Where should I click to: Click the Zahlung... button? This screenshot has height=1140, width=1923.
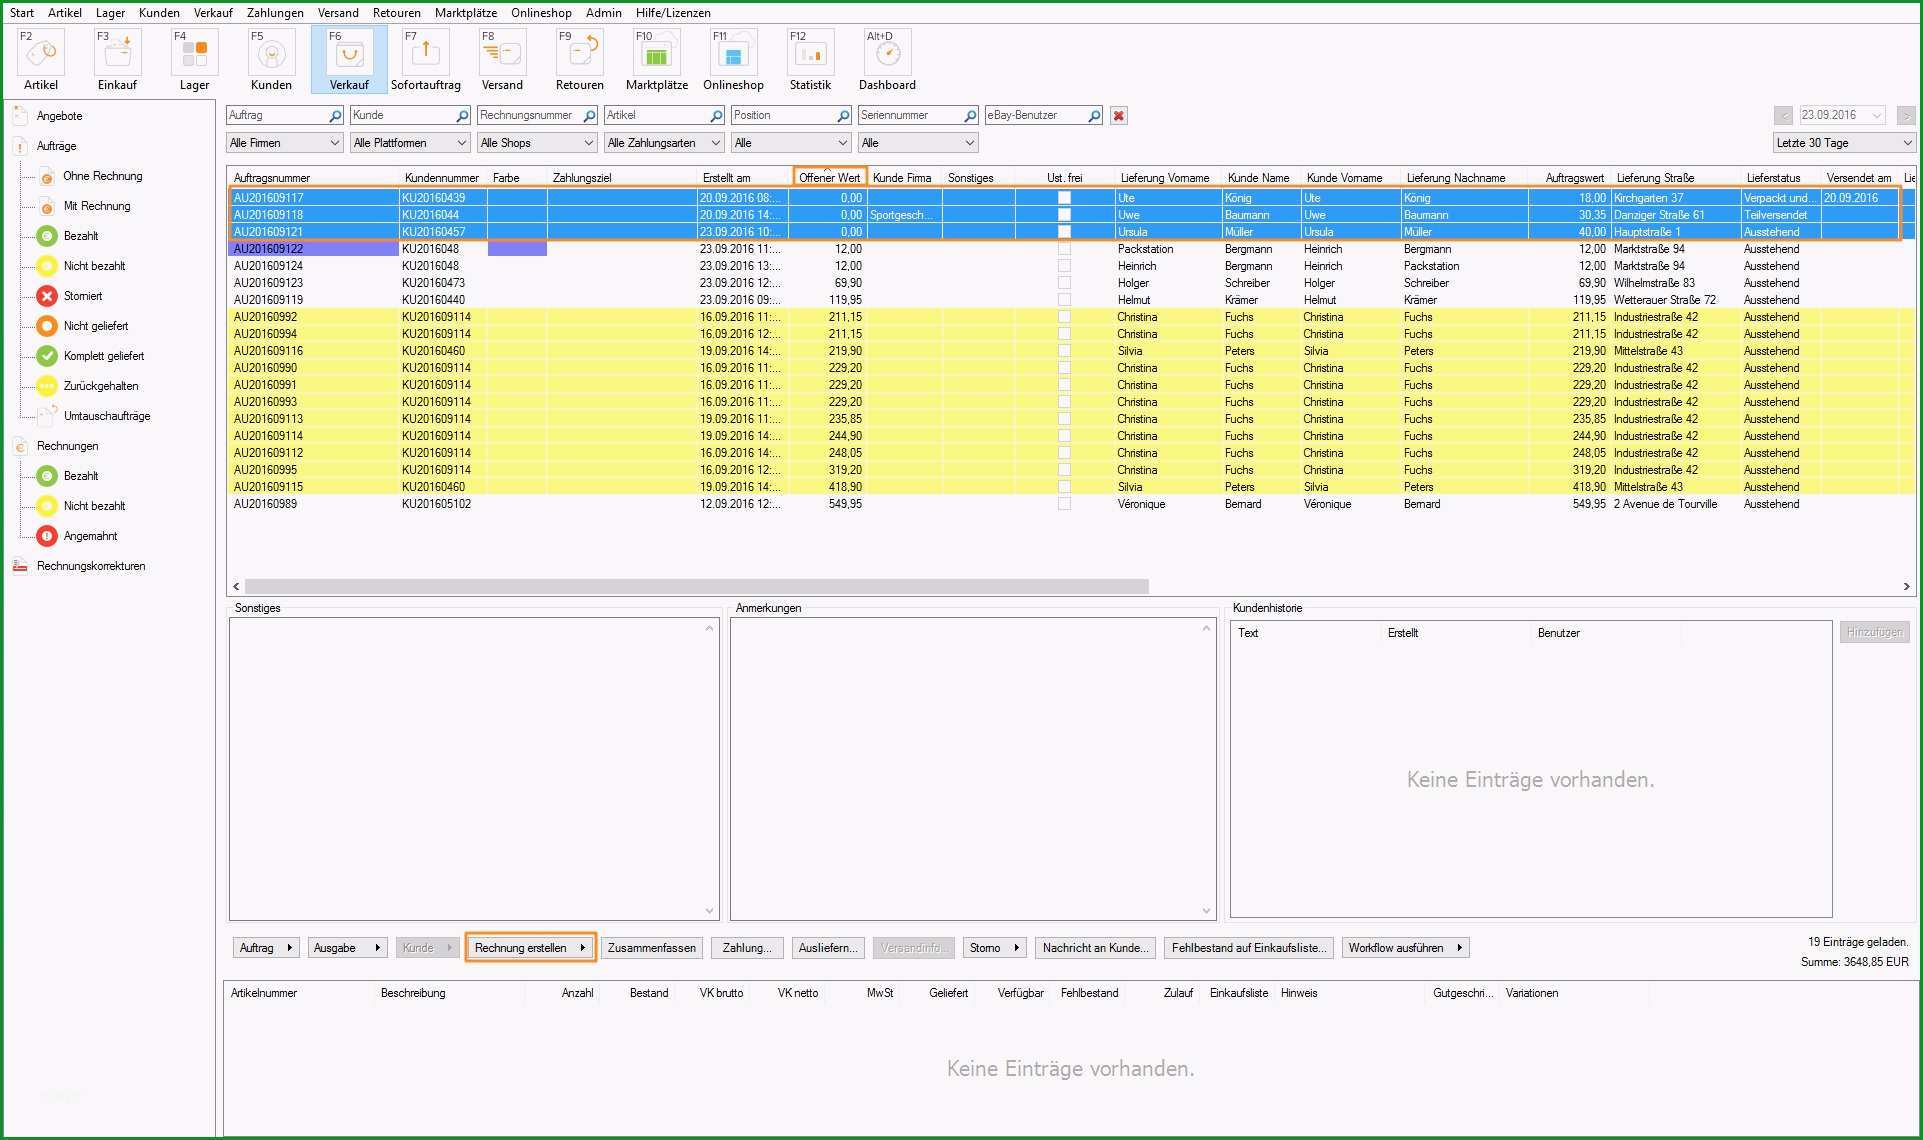click(747, 948)
